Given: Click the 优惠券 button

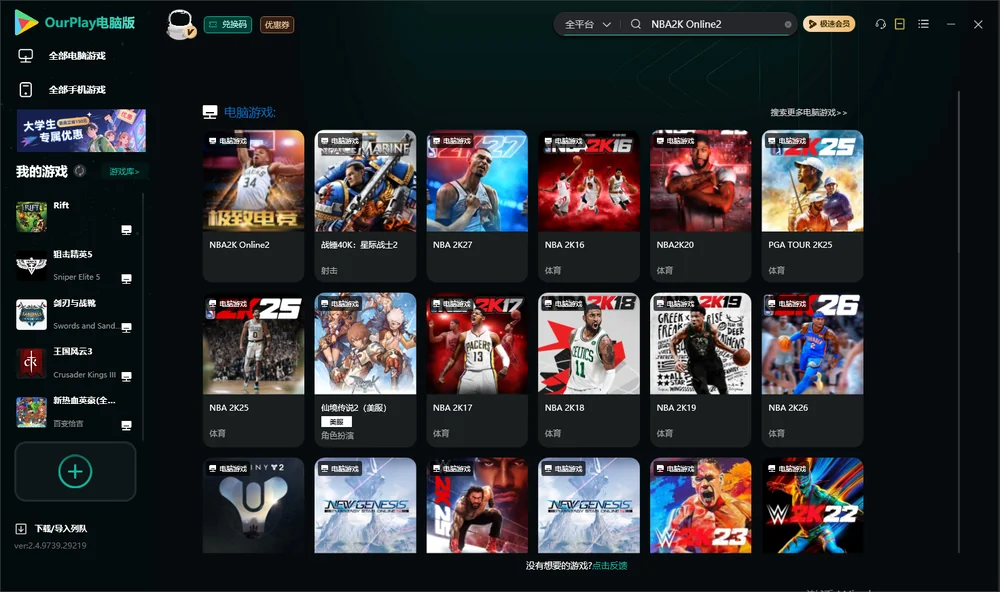Looking at the screenshot, I should coord(277,25).
